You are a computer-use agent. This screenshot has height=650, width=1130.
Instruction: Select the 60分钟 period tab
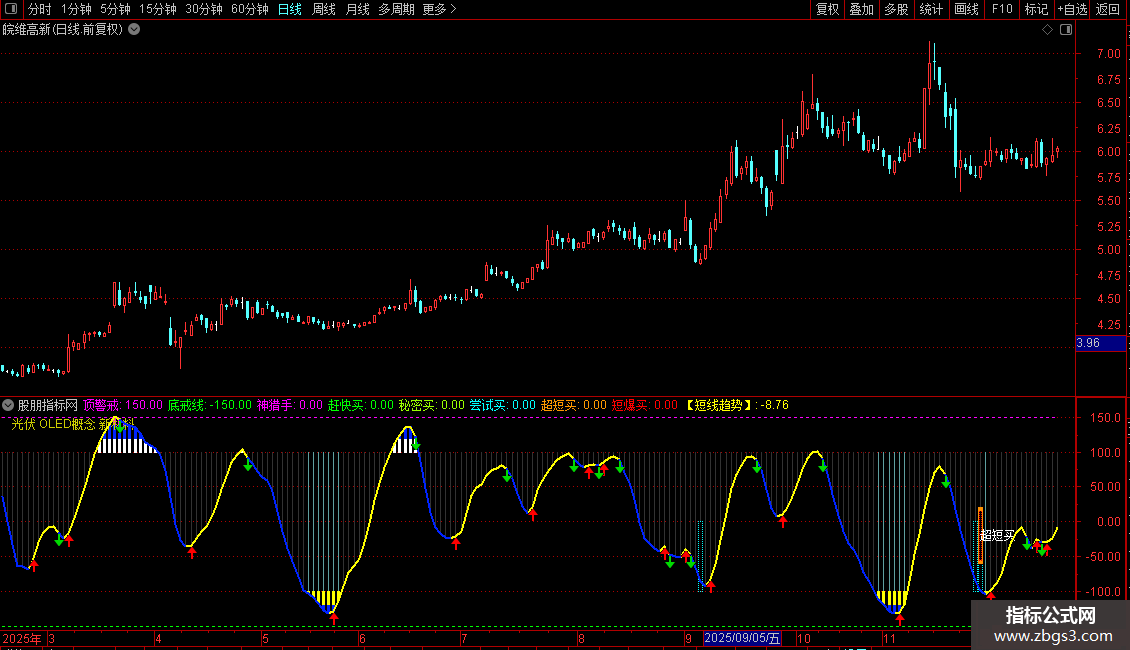(x=249, y=10)
